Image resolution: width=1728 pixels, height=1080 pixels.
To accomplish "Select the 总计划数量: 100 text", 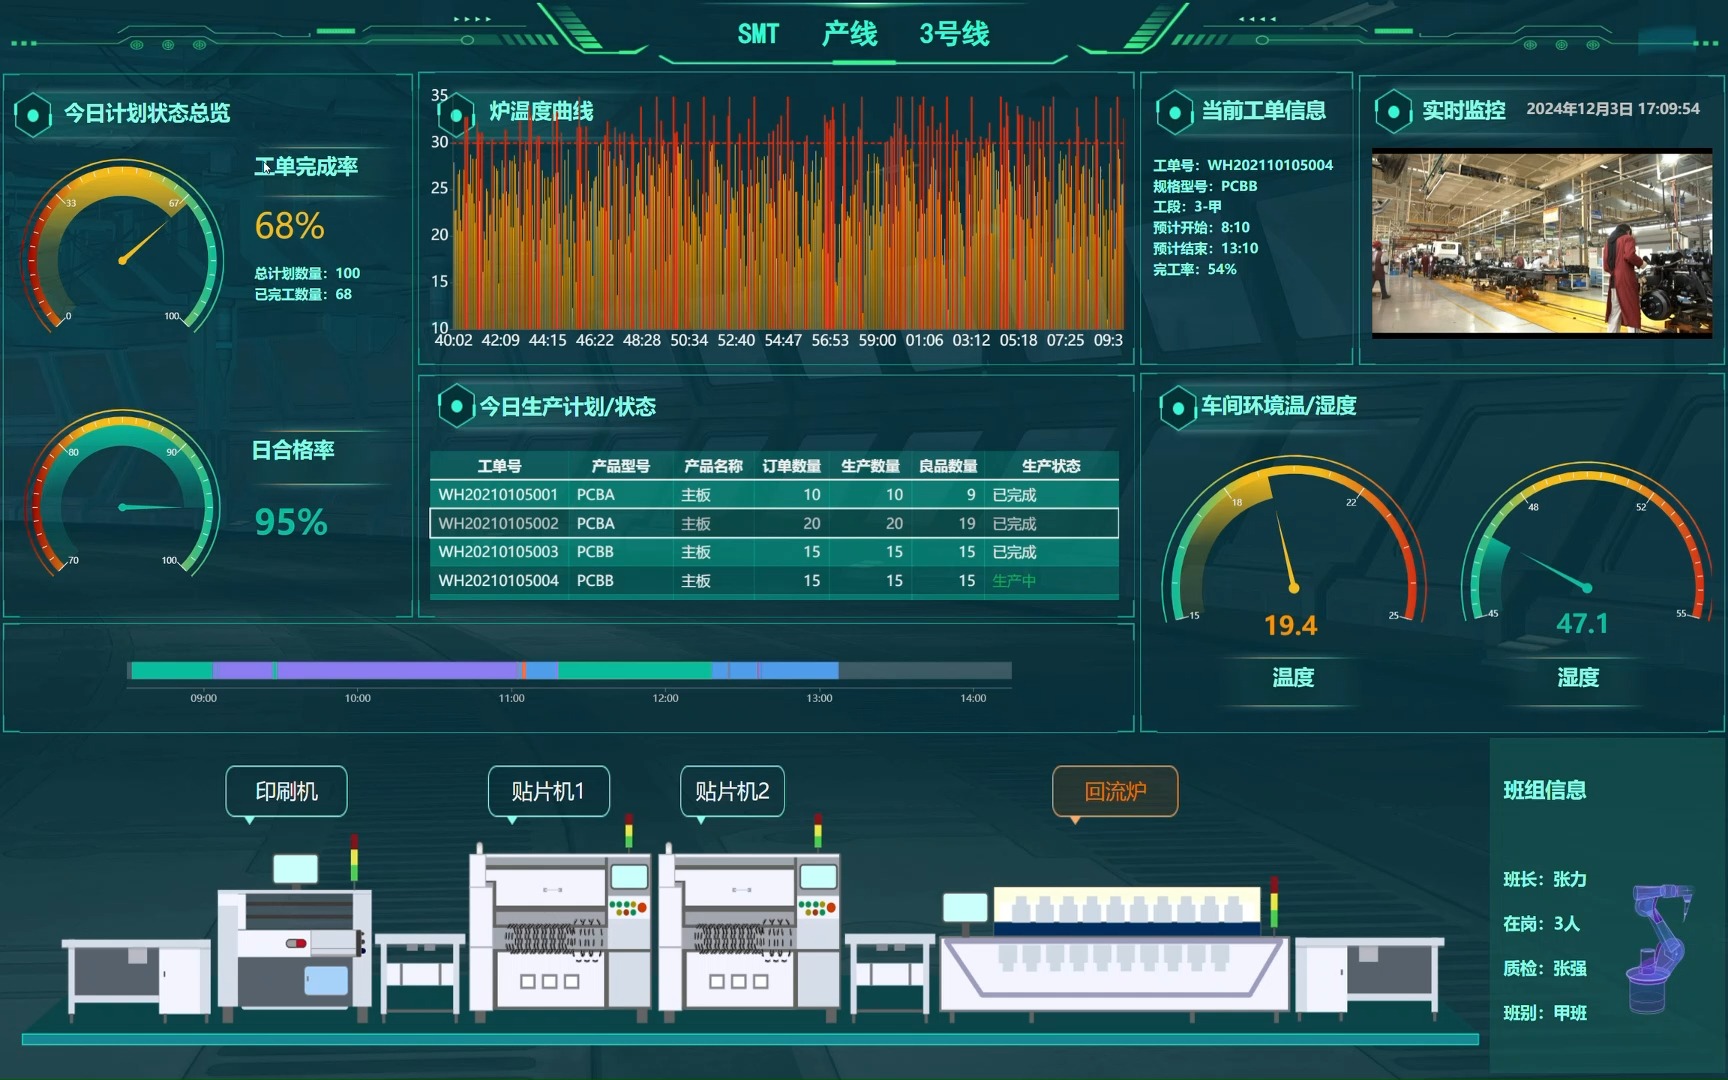I will coord(307,273).
